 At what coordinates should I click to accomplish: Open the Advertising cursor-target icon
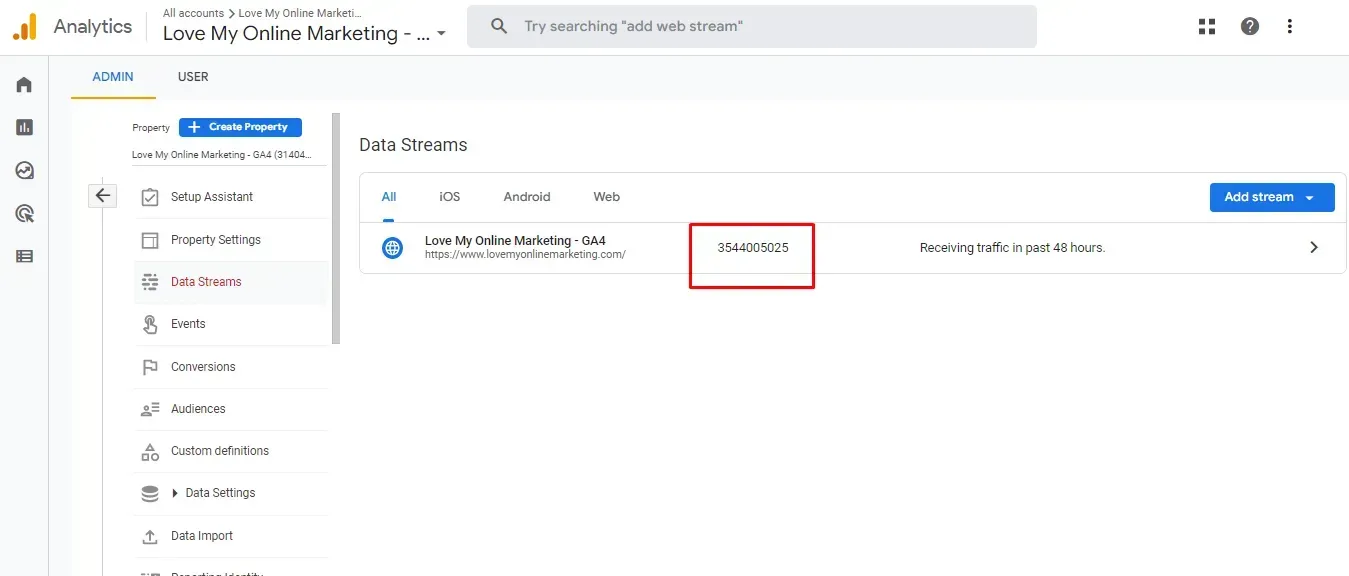pyautogui.click(x=24, y=213)
